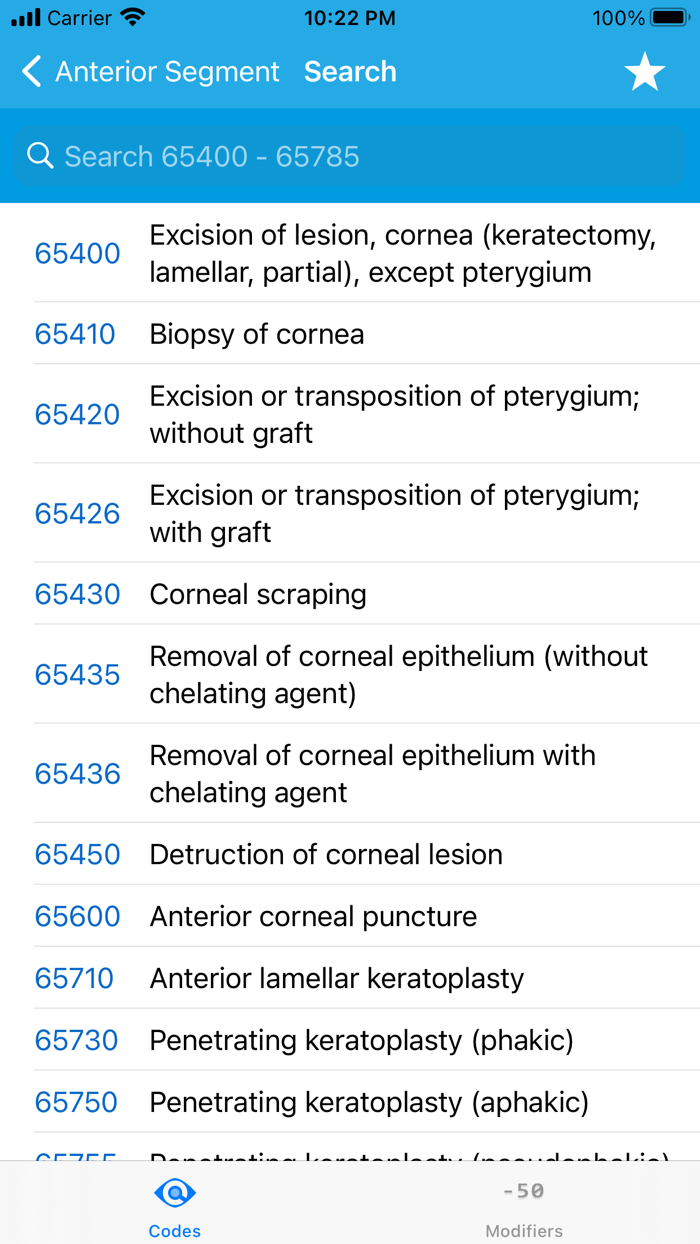700x1244 pixels.
Task: Tap the battery indicator
Action: [669, 16]
